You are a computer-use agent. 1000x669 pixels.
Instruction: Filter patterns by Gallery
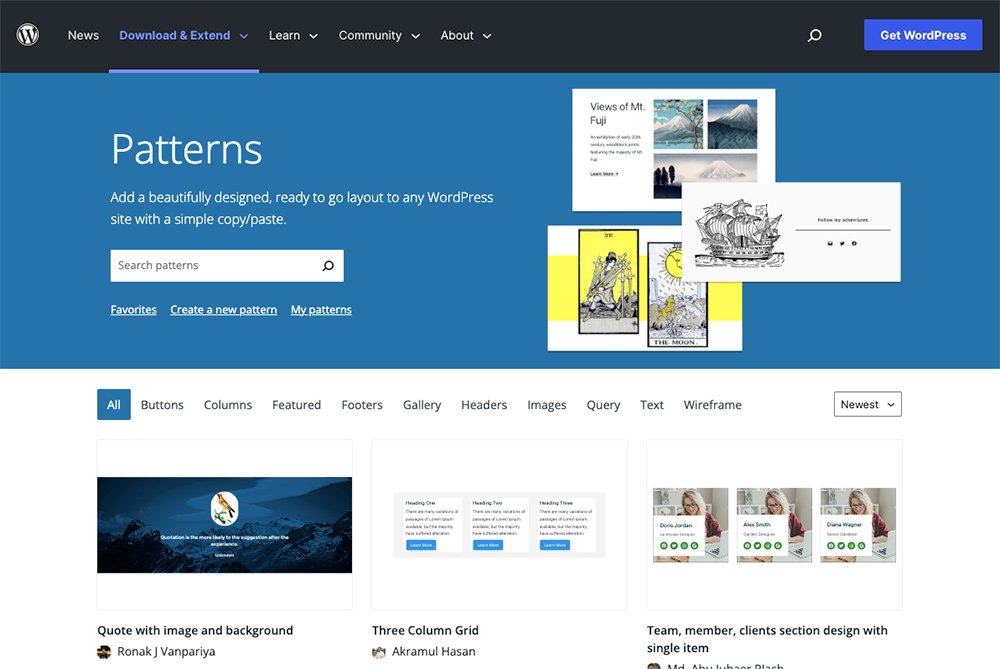point(422,405)
